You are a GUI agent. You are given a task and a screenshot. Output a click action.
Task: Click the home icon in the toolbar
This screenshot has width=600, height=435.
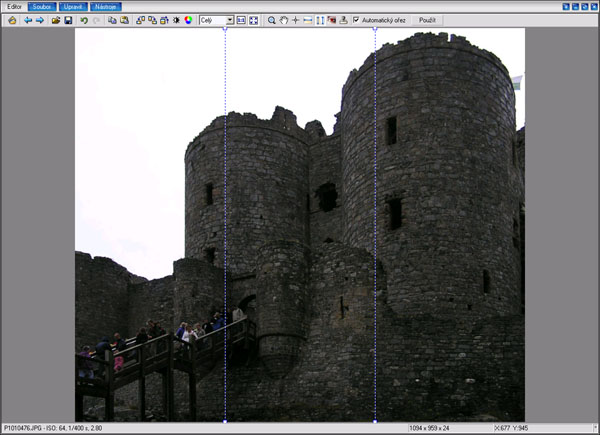pos(12,20)
